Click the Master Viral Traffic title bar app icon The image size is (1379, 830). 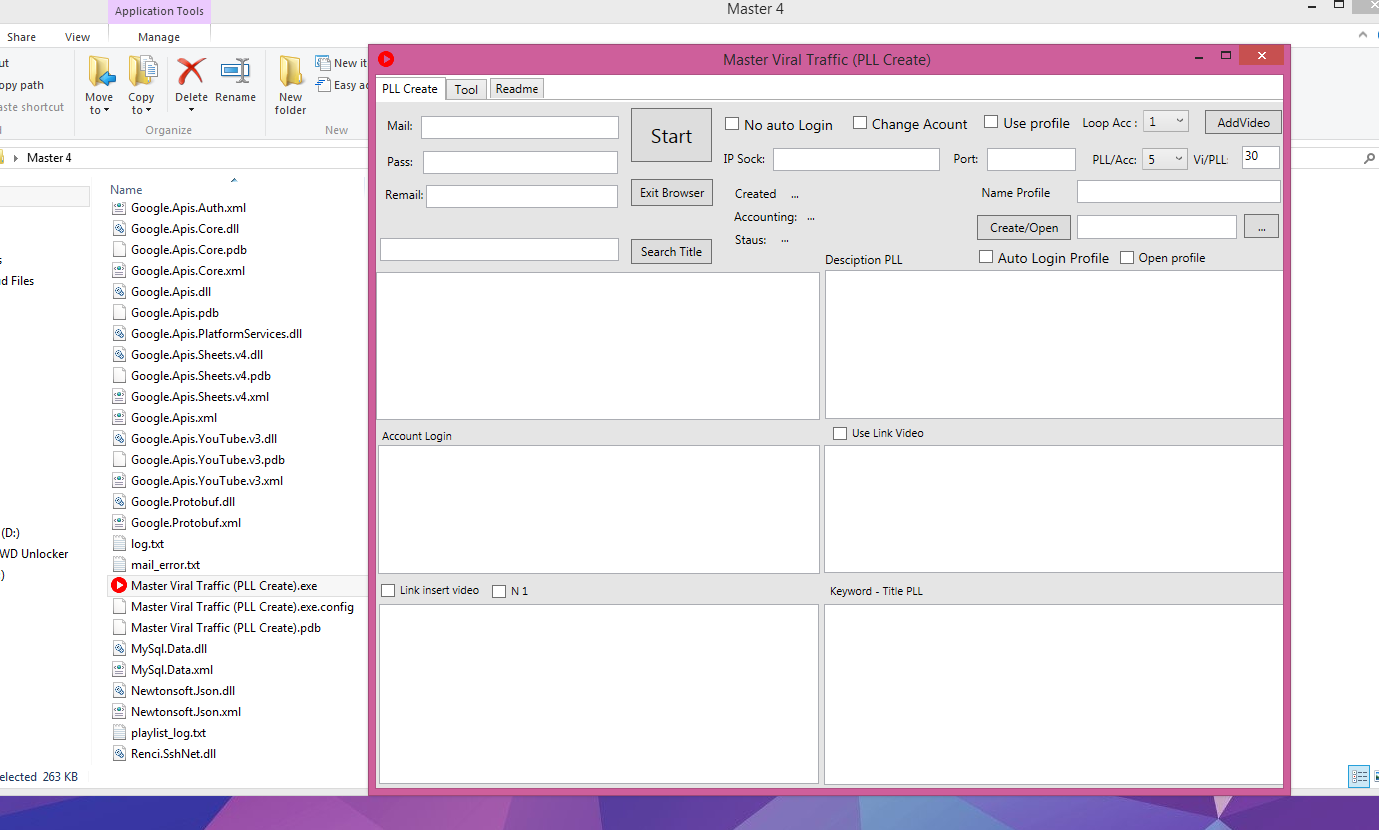point(386,59)
